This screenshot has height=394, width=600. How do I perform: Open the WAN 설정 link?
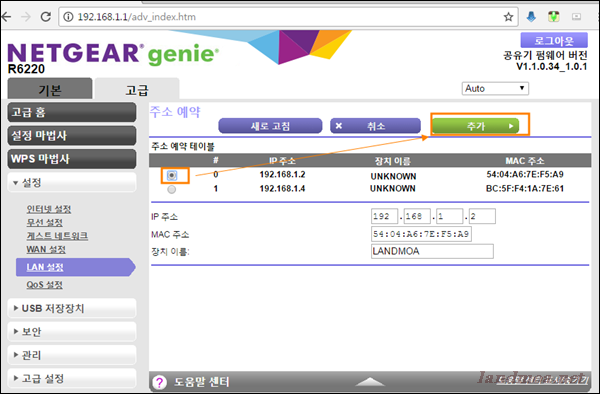[46, 249]
